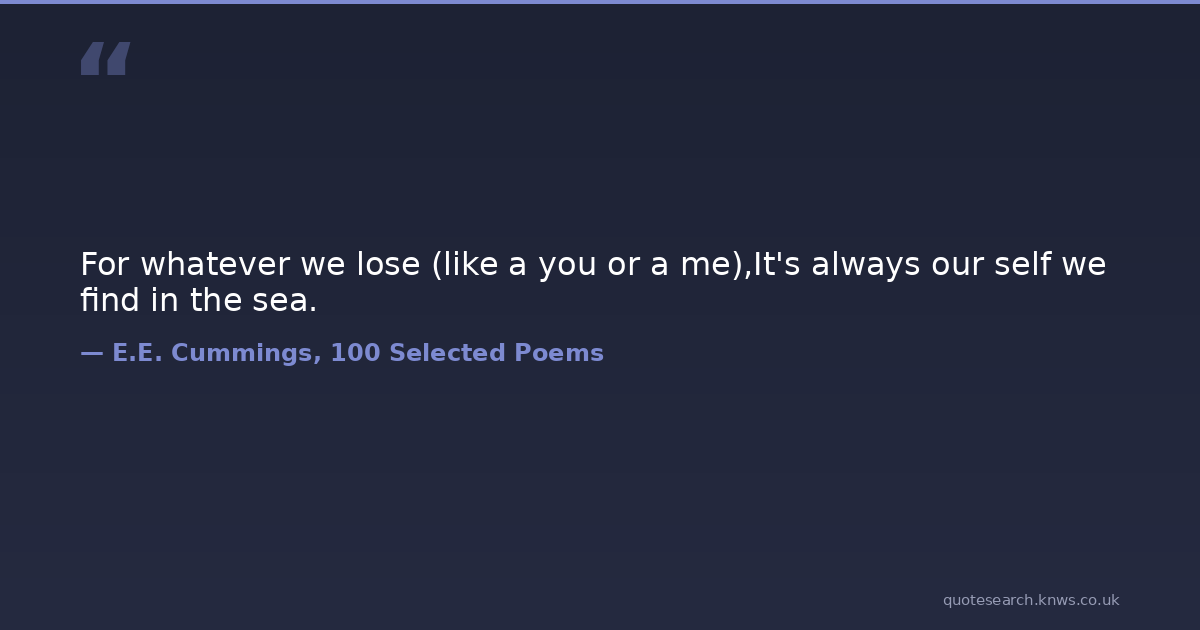Click the word "lose" in the quote
Image resolution: width=1200 pixels, height=630 pixels.
(389, 265)
